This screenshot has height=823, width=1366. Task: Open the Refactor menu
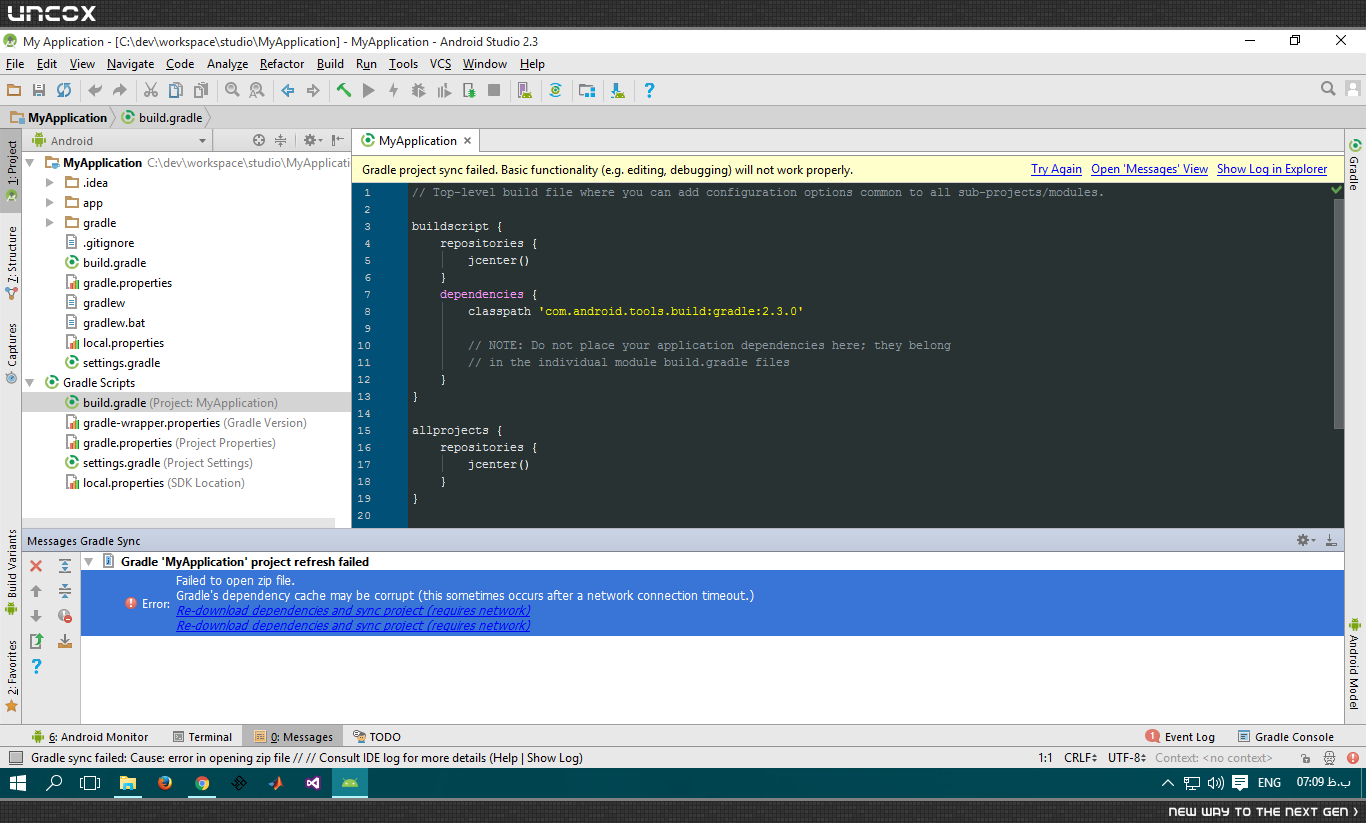282,64
